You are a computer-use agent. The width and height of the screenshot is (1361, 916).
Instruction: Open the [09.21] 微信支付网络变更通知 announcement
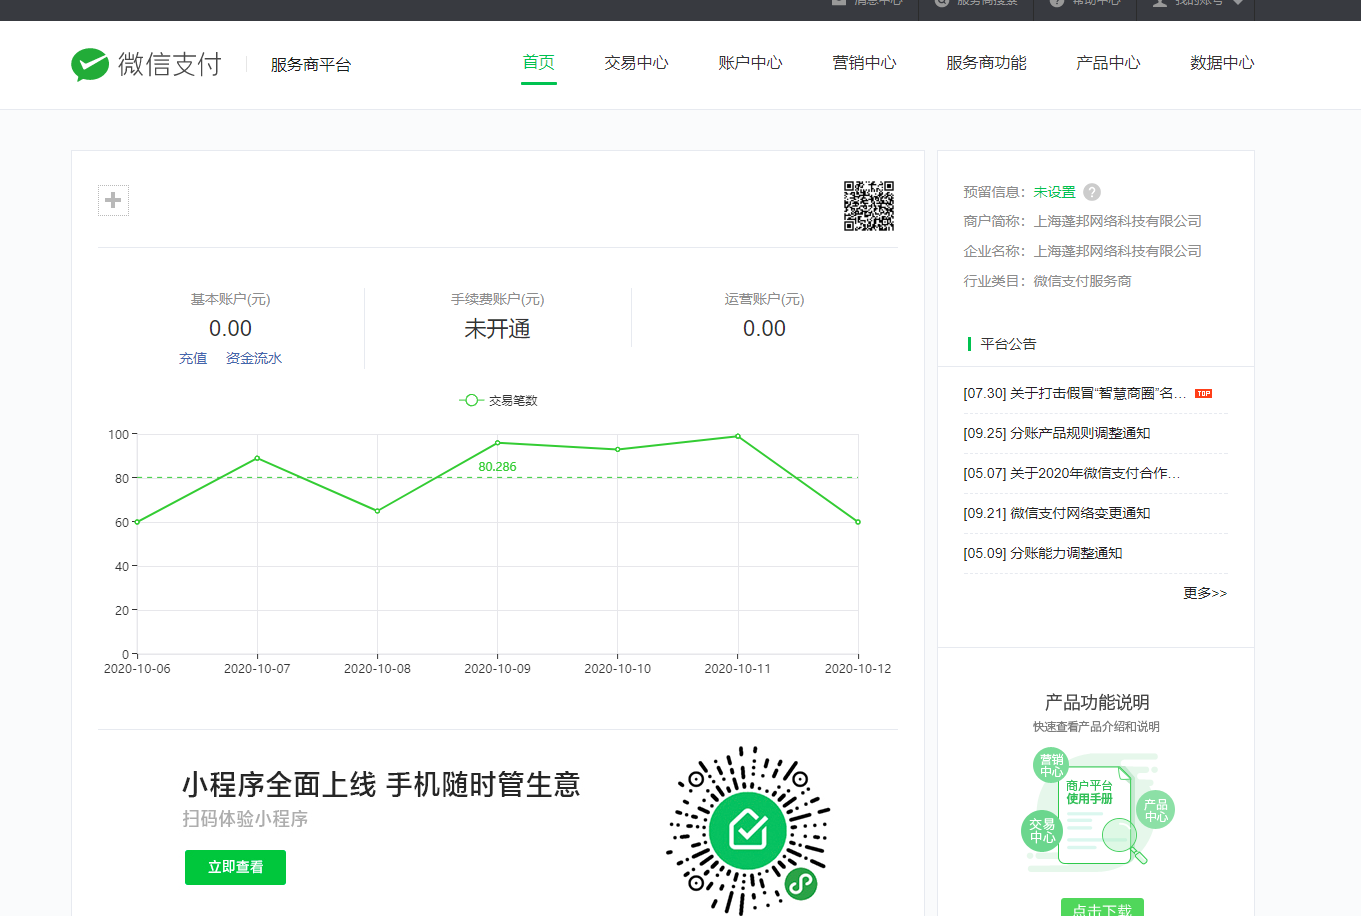(1057, 513)
